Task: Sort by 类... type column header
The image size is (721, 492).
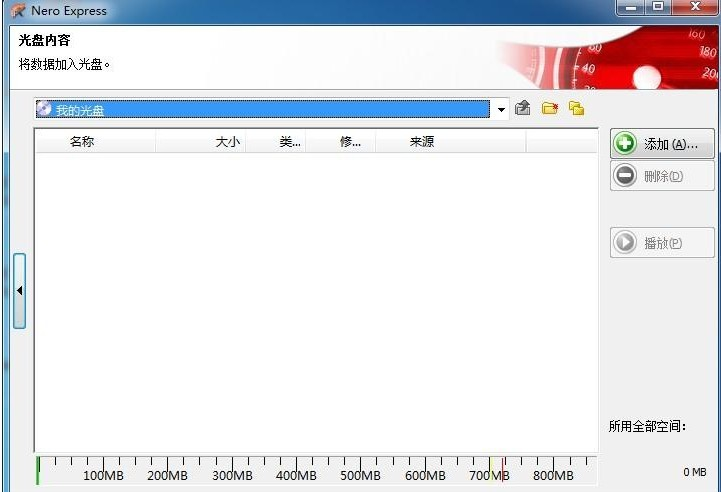Action: (275, 142)
